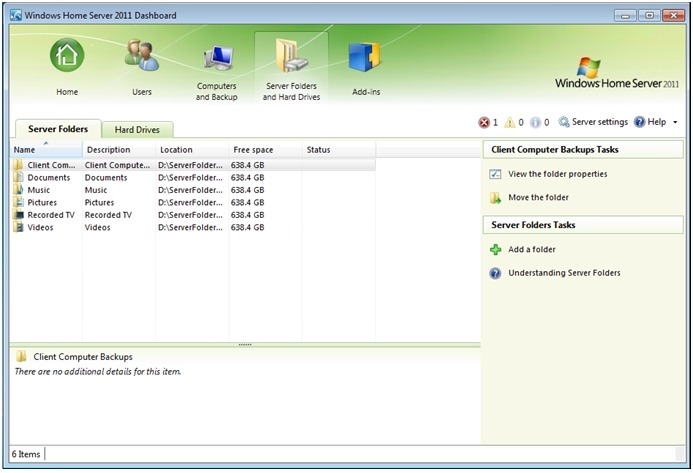The image size is (693, 473).
Task: Click the Add a folder plus icon
Action: click(x=495, y=250)
